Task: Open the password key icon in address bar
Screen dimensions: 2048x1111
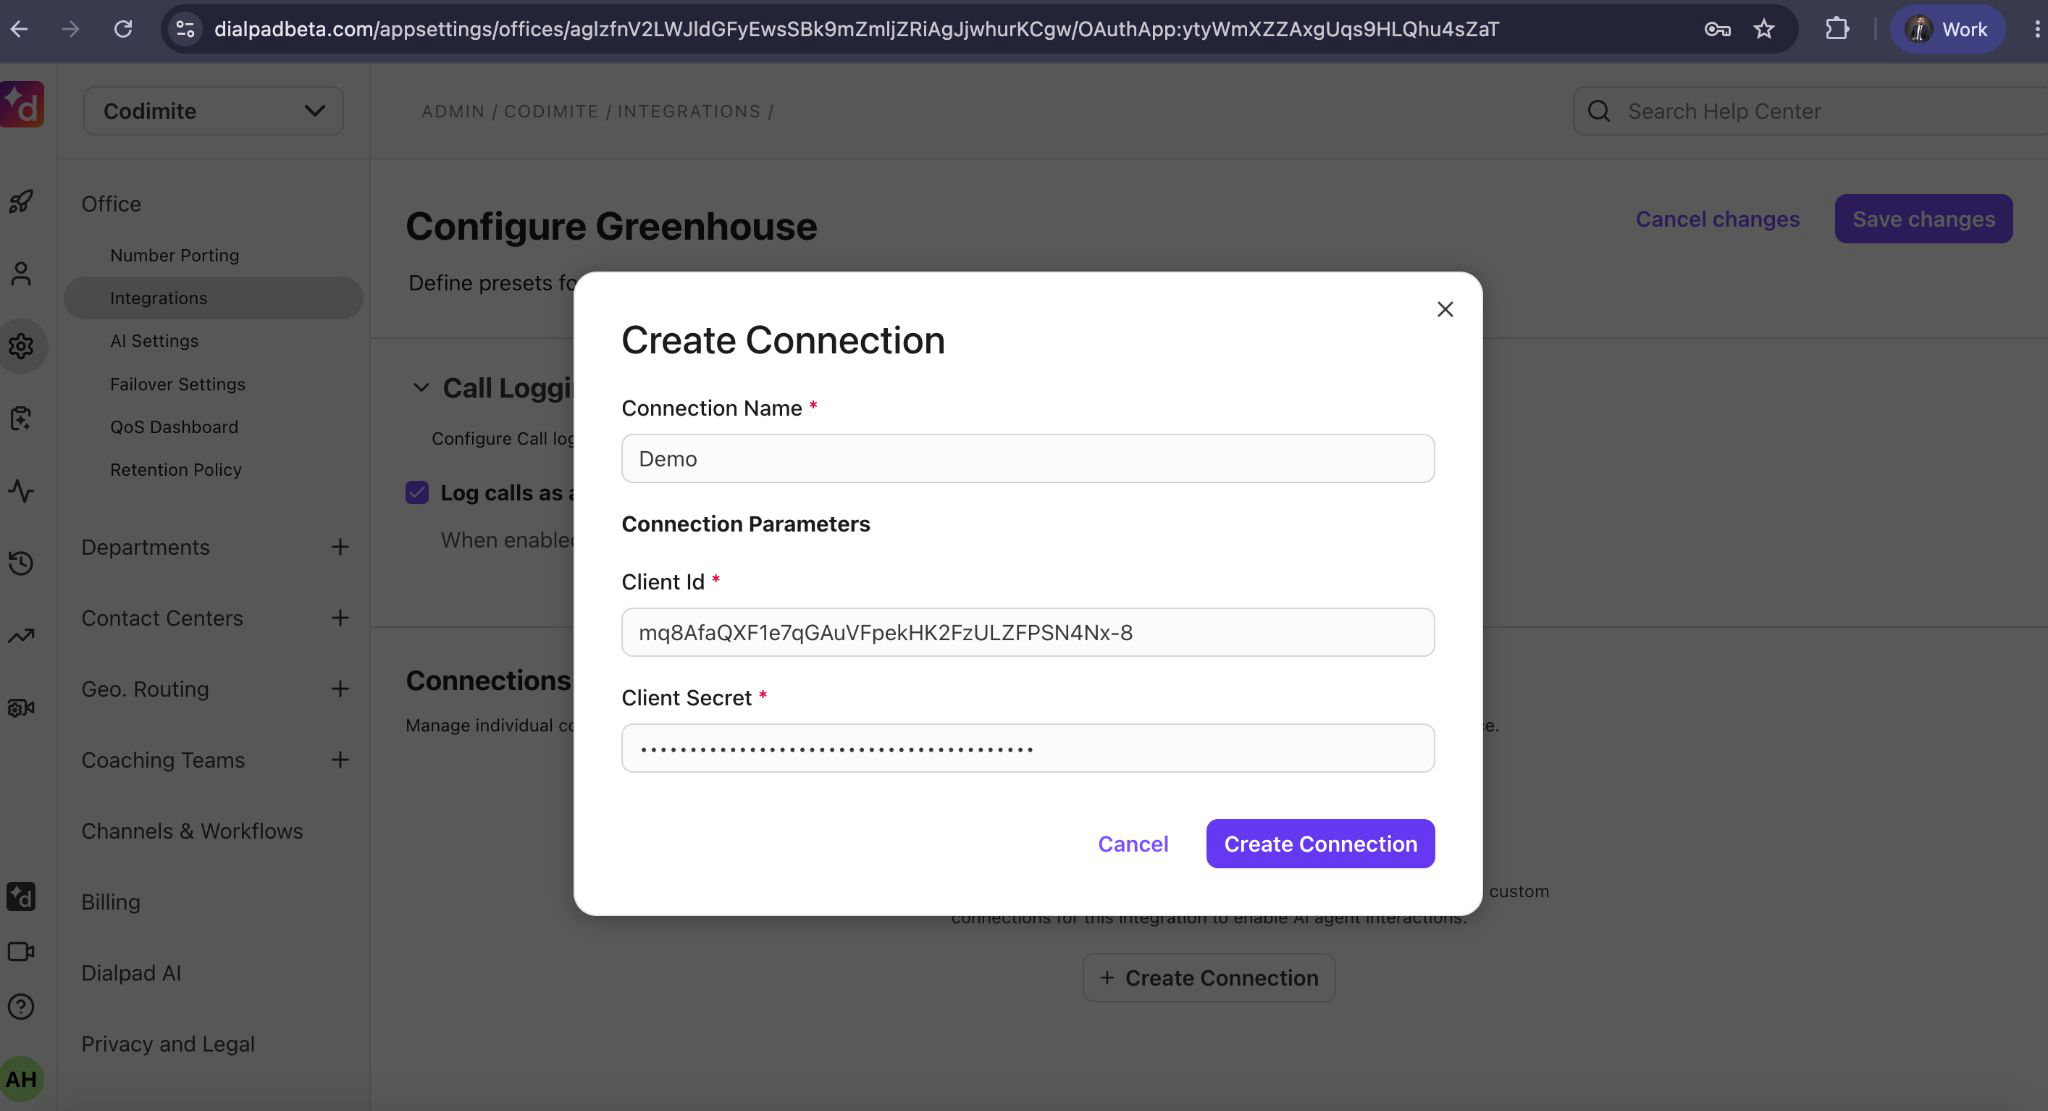Action: point(1718,29)
